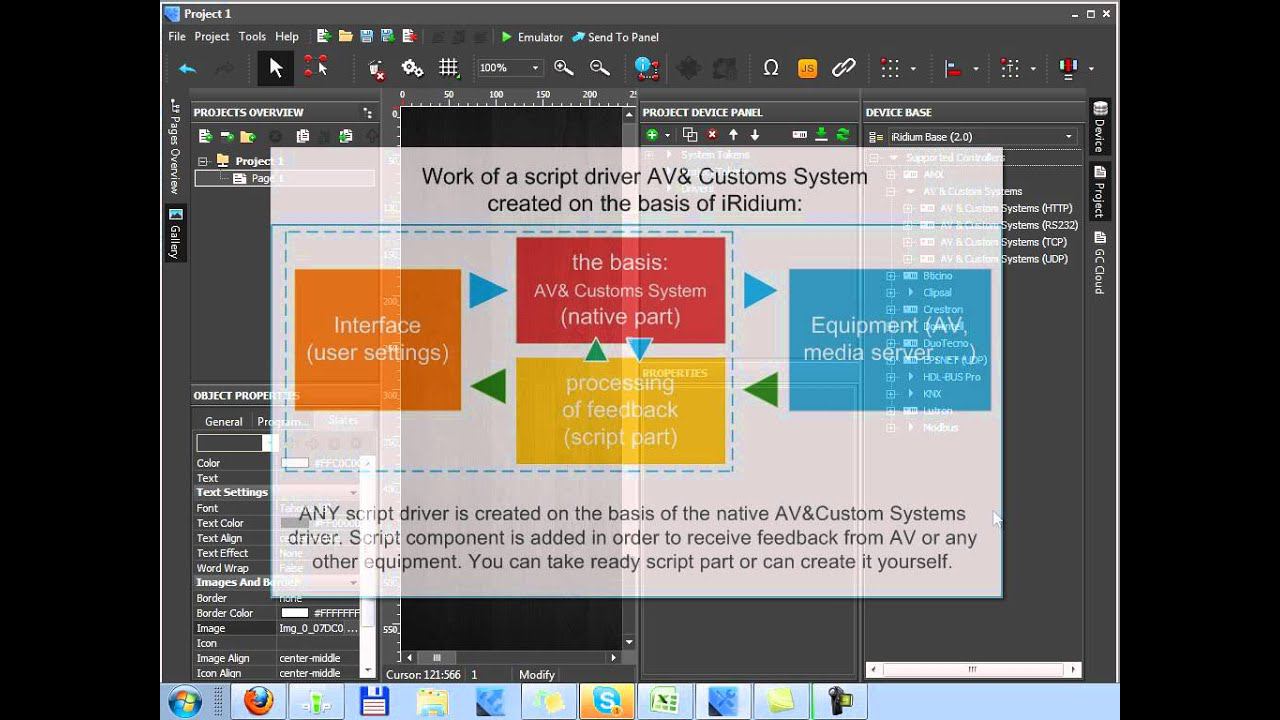Expand the dotted grid snap dropdown arrow

tap(914, 69)
